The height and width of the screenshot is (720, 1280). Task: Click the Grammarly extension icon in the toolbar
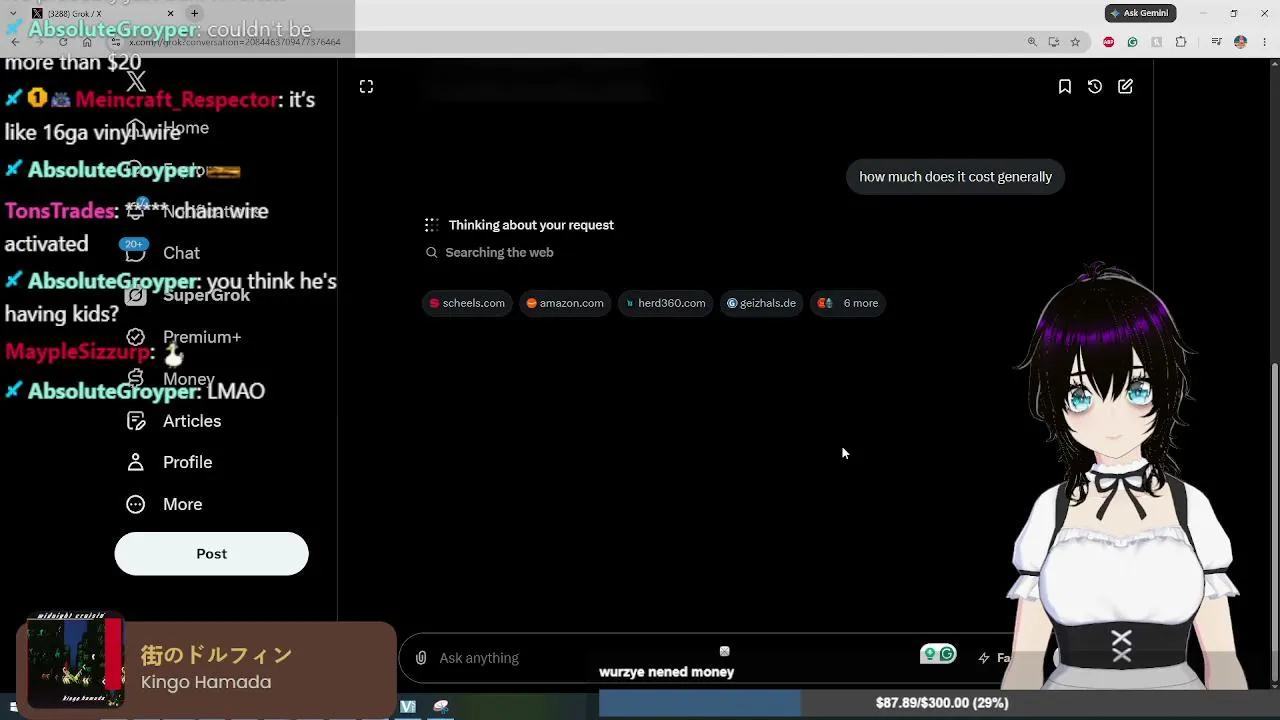(1132, 42)
